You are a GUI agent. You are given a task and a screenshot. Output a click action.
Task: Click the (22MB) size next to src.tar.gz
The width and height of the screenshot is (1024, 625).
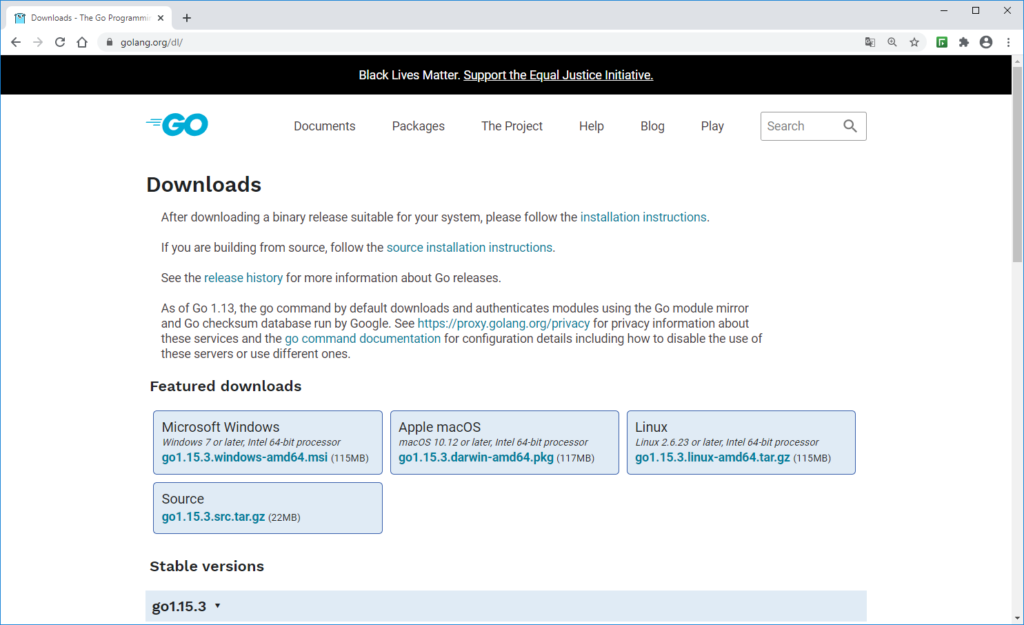coord(284,517)
